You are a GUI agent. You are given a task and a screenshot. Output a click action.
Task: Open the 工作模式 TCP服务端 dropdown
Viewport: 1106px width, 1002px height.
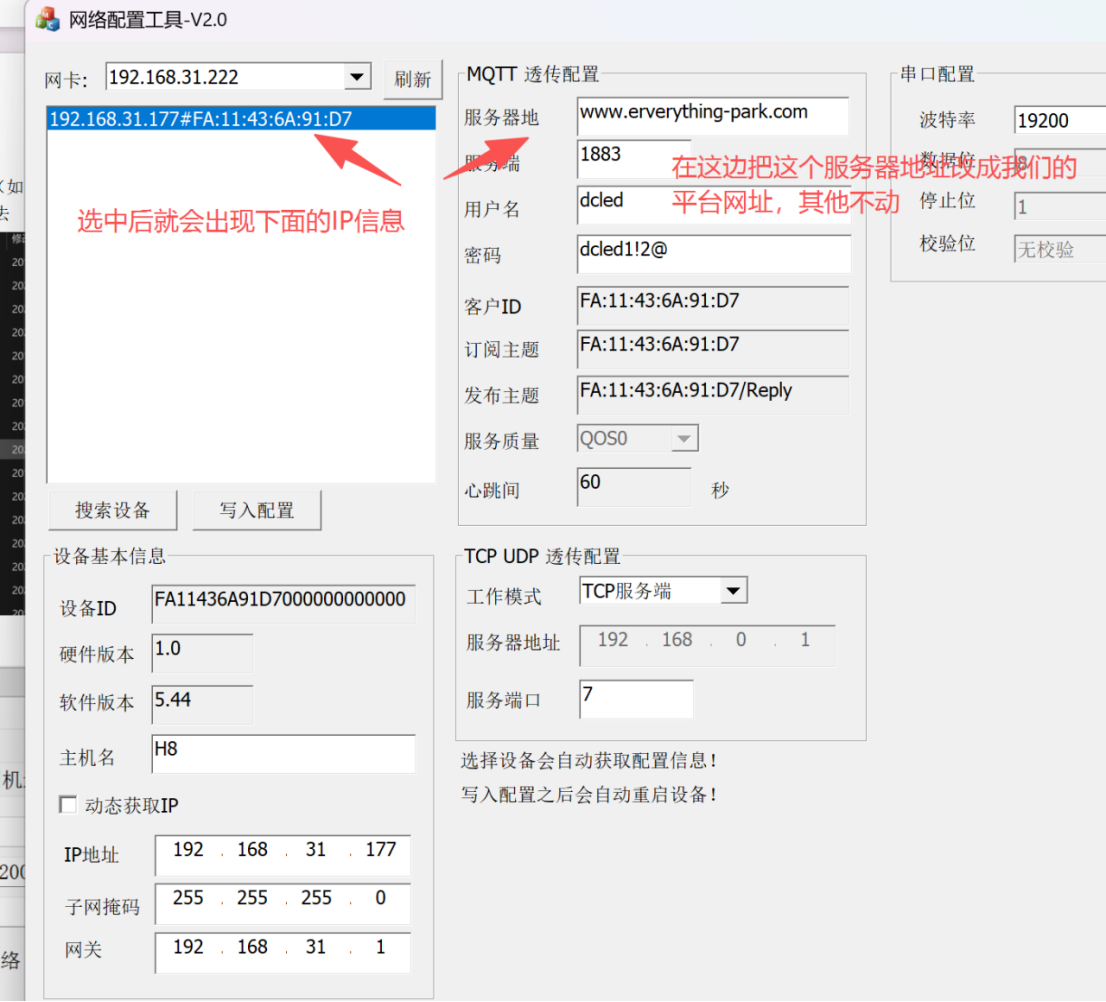(734, 590)
